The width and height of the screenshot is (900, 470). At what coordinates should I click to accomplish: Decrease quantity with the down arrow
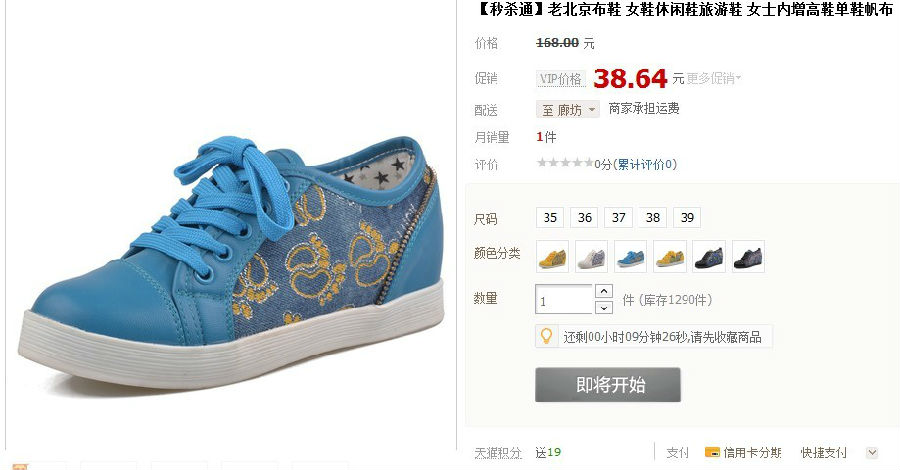click(x=604, y=308)
